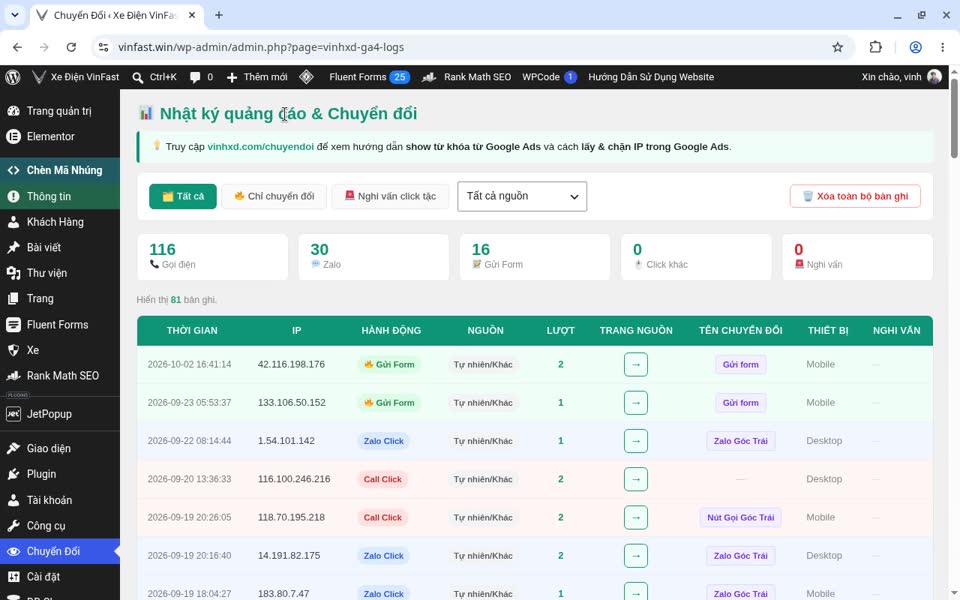960x600 pixels.
Task: Open WPCode in admin bar
Action: [549, 77]
